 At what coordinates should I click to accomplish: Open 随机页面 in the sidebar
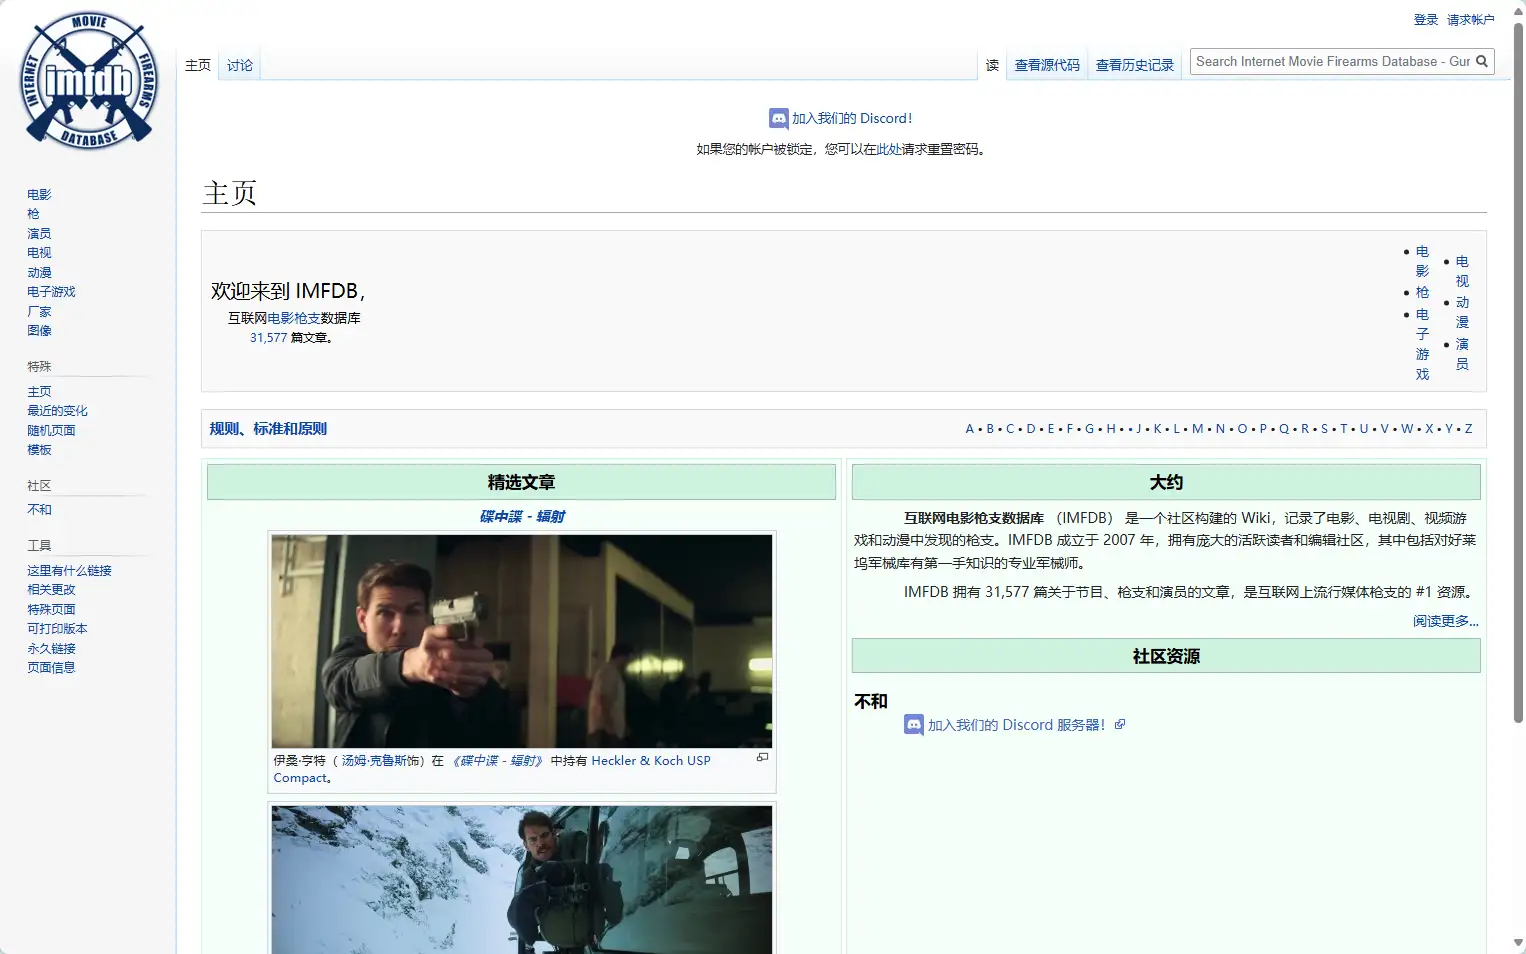pos(51,431)
